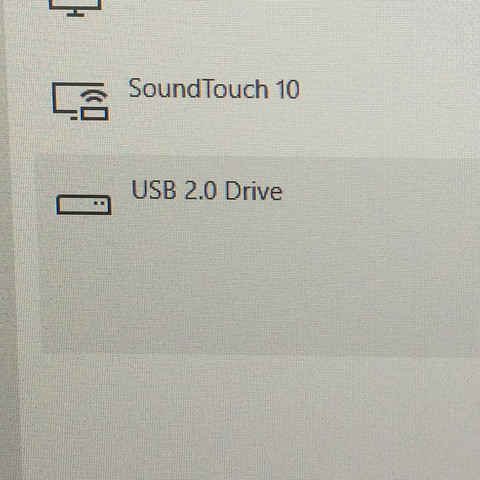Click the small box in the SoundTouch icon

coord(95,113)
